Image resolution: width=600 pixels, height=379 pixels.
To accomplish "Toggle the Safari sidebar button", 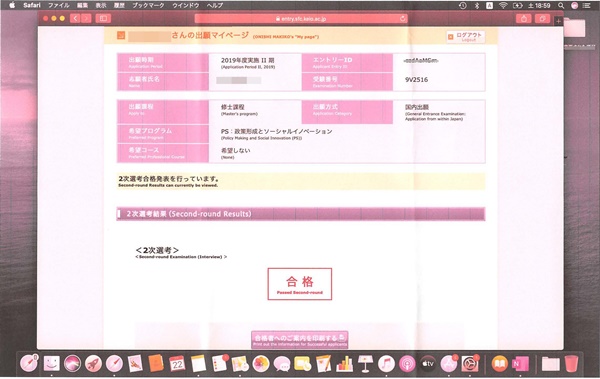I will [x=103, y=18].
